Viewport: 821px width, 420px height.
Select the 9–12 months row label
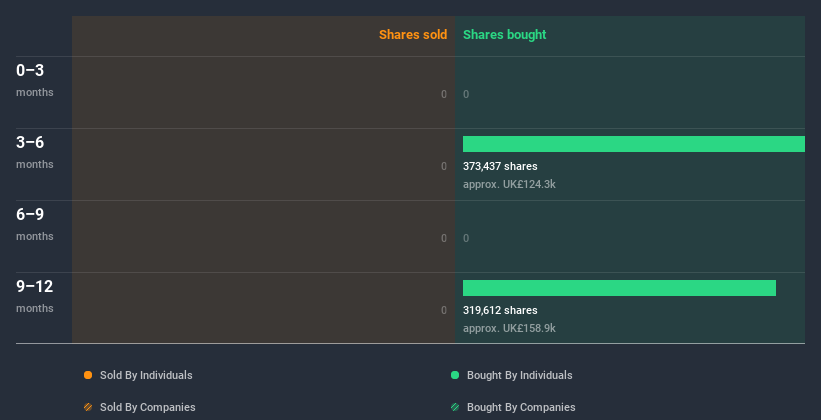tap(35, 296)
